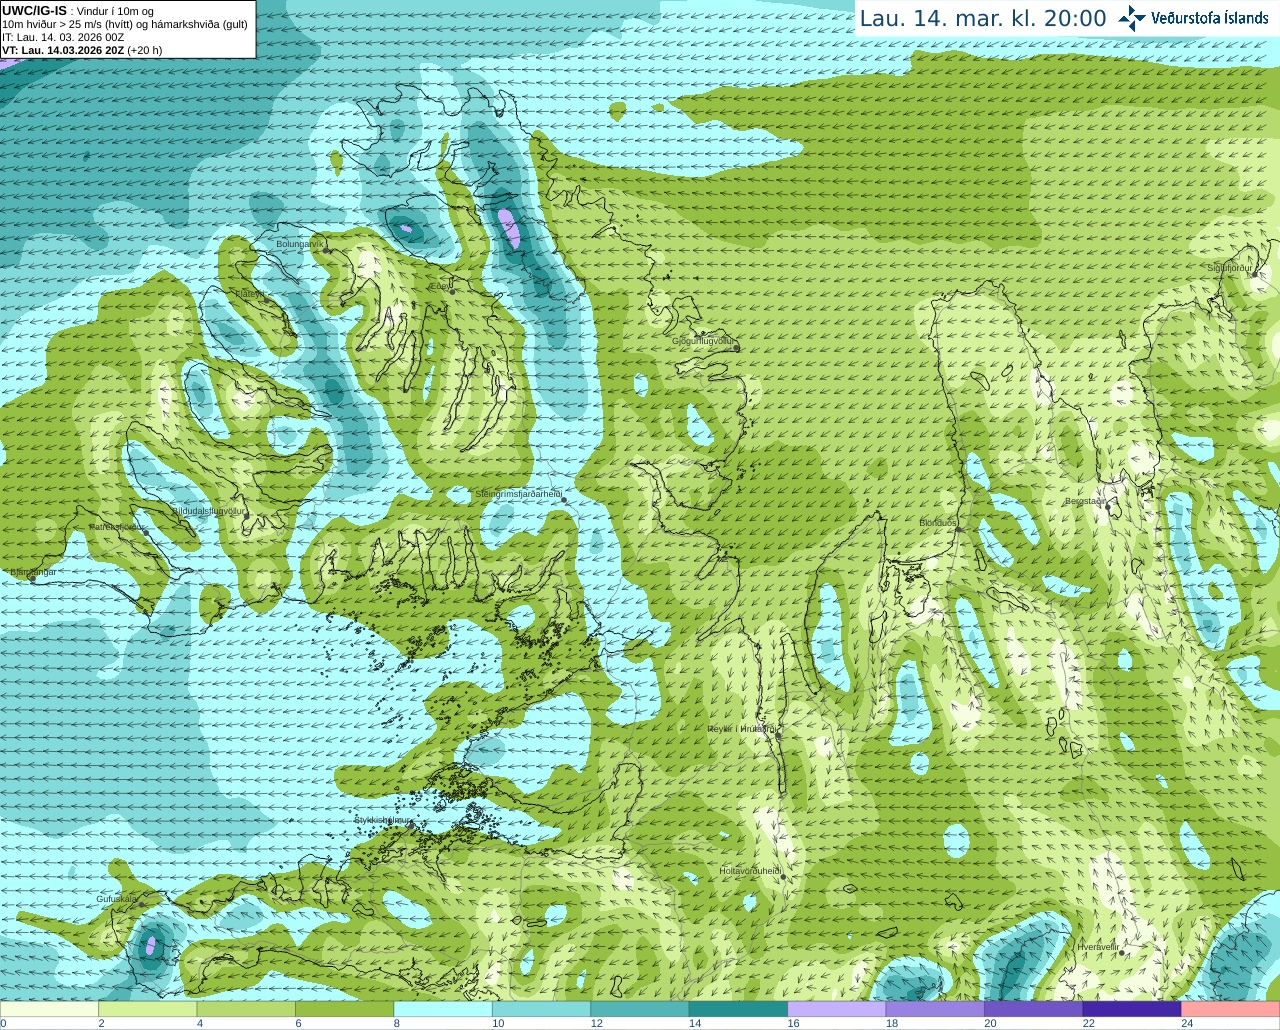
Task: Select the 12–14 m/s legend color swatch
Action: click(x=640, y=1008)
